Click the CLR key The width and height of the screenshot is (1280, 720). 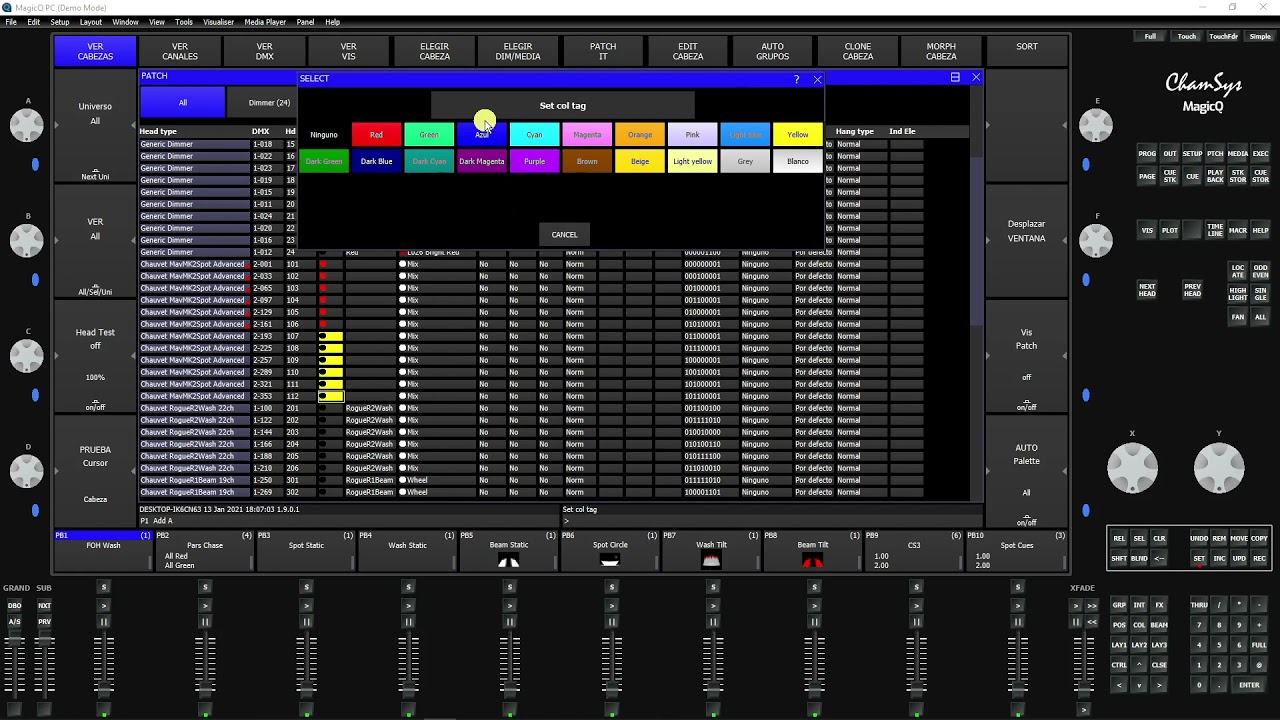[1159, 538]
